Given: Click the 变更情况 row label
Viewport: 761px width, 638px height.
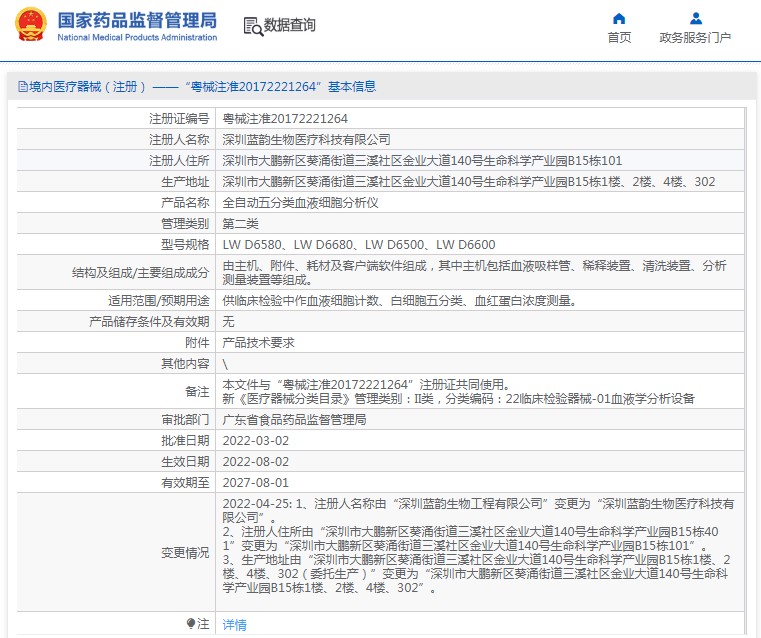Looking at the screenshot, I should [x=185, y=553].
